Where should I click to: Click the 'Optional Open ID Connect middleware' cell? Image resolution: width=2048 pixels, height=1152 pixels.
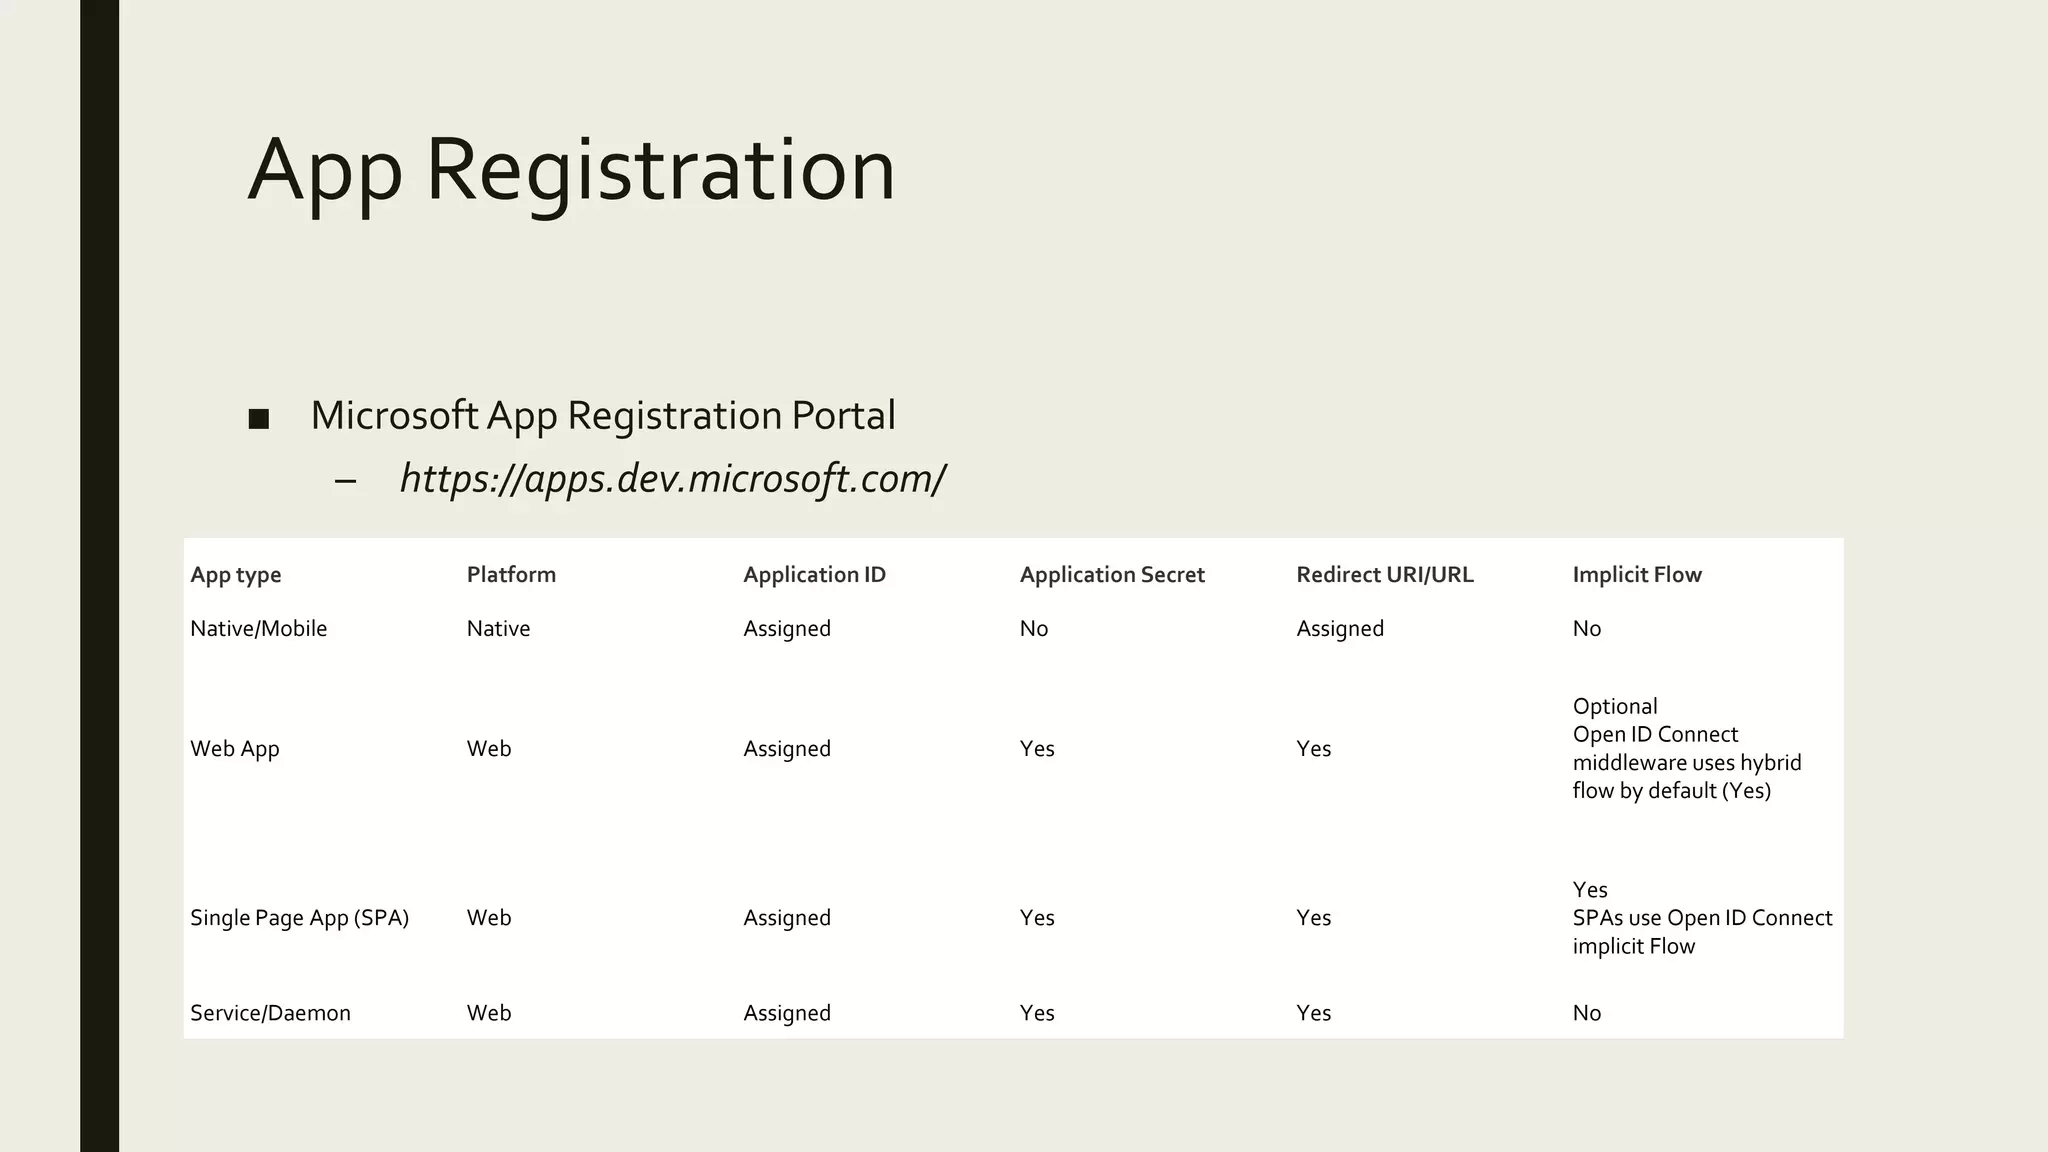(1686, 749)
